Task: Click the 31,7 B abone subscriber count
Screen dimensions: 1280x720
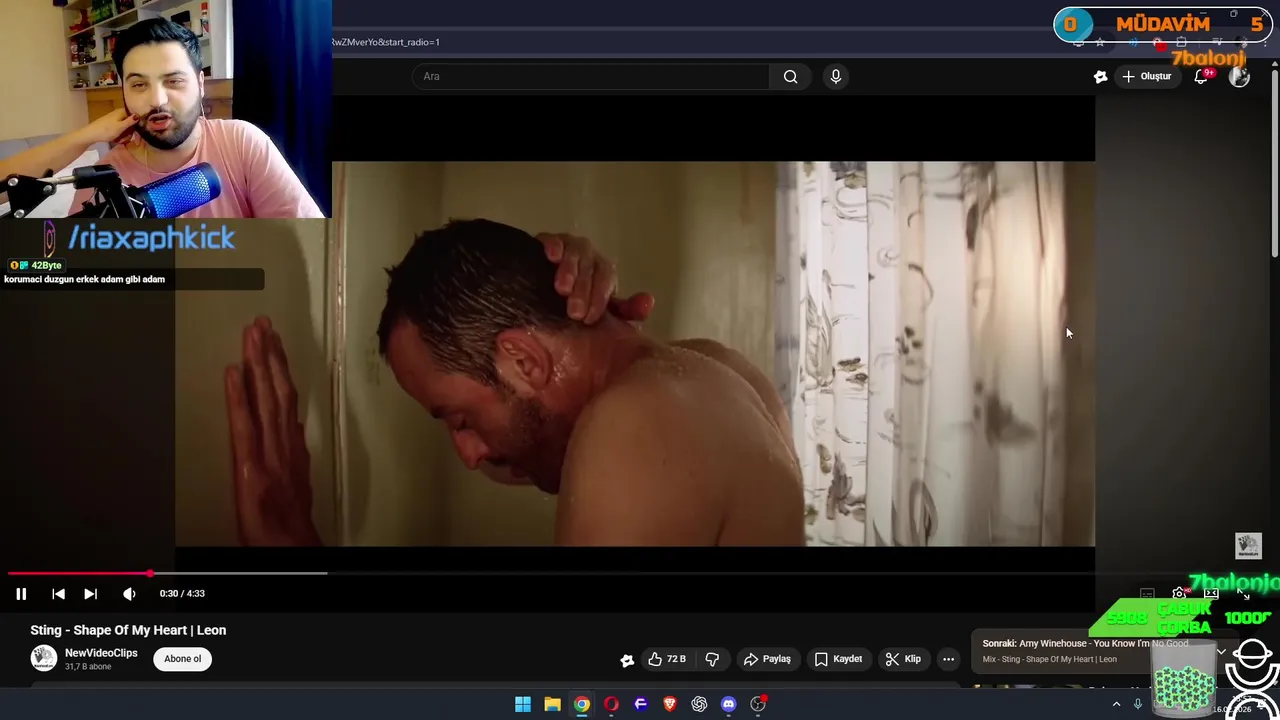Action: [88, 667]
